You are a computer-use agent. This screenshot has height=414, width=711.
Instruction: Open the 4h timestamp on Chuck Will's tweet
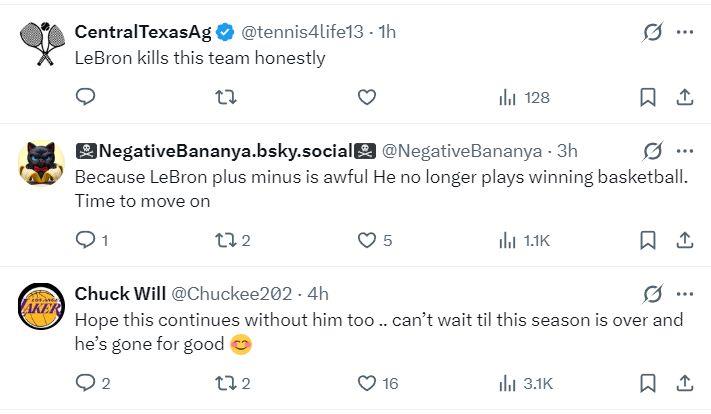[x=318, y=293]
